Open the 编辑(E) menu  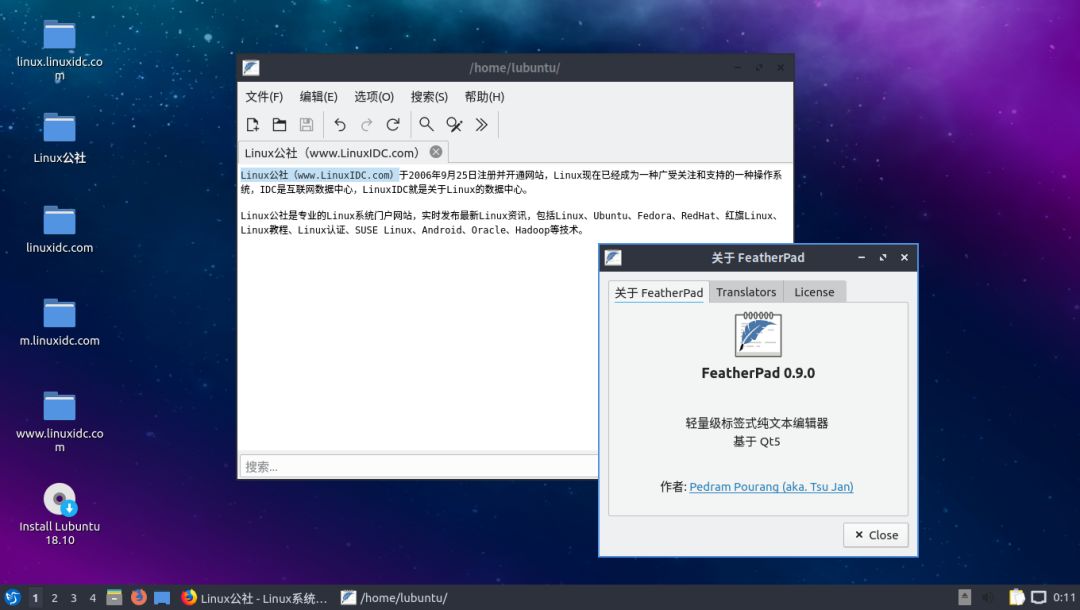click(x=319, y=97)
